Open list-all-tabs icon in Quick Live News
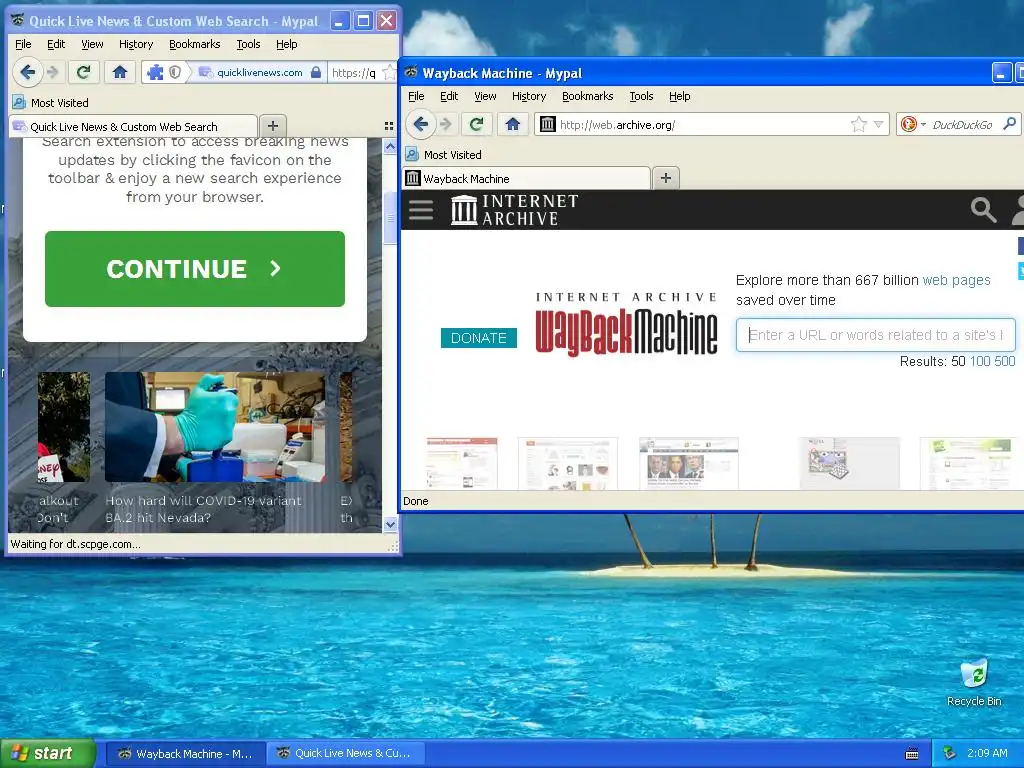Screen dimensions: 1024x768 (389, 126)
